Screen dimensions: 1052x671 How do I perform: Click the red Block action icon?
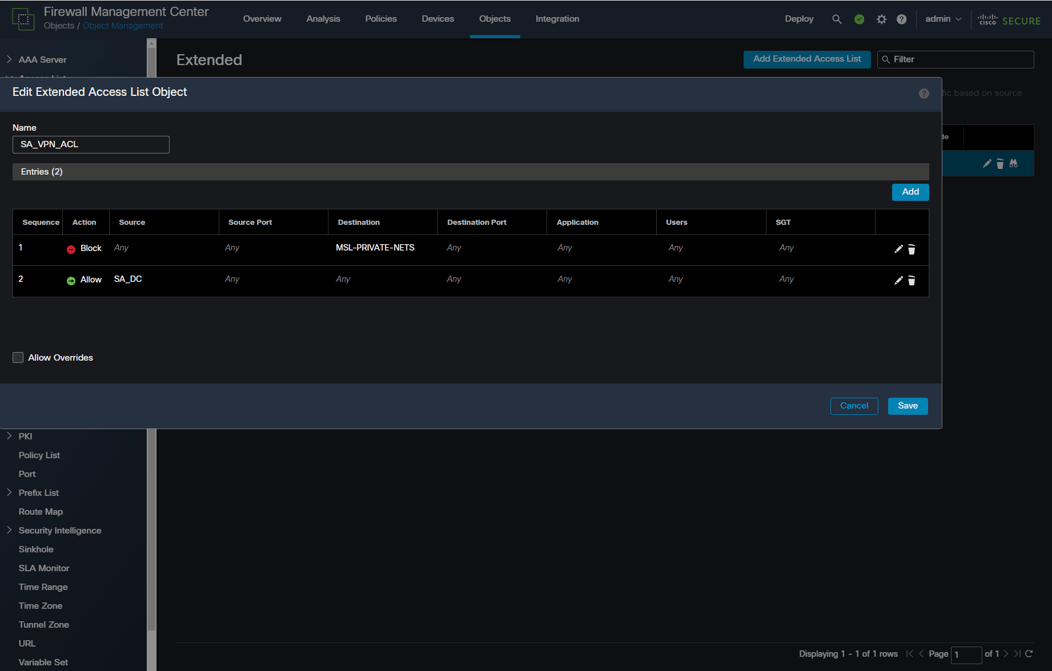point(71,249)
